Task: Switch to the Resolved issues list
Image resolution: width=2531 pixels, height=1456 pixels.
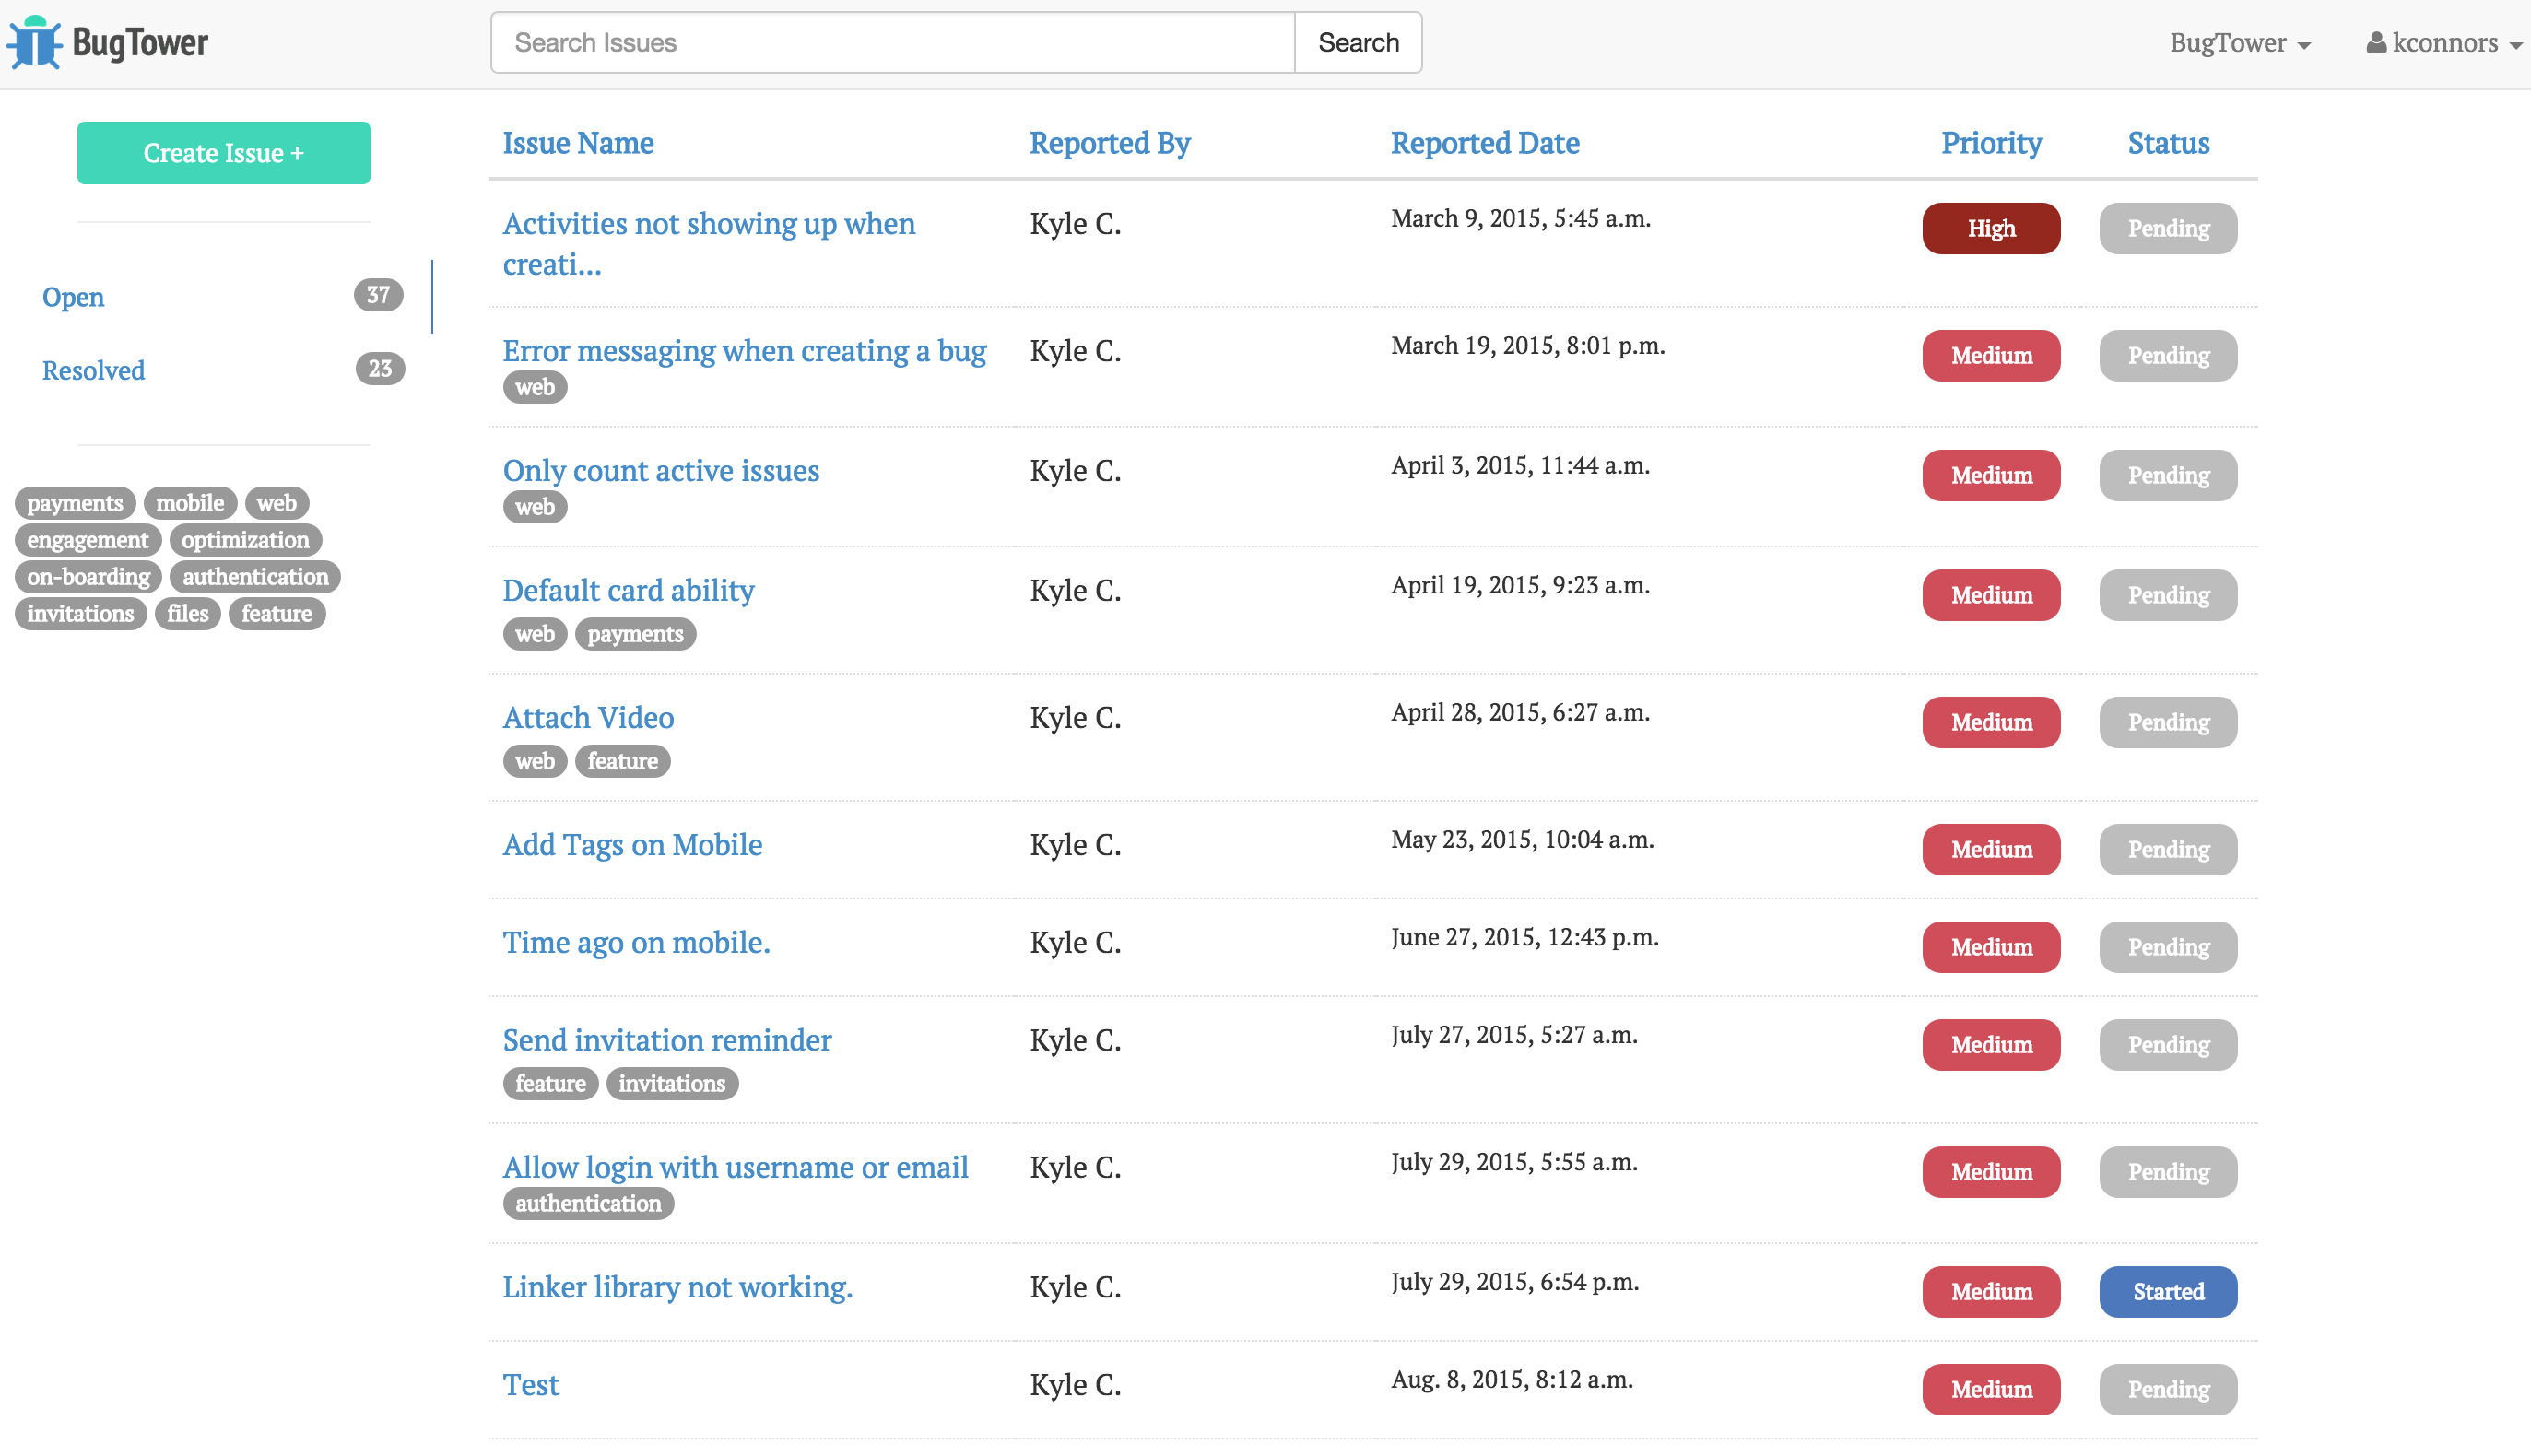Action: tap(93, 370)
